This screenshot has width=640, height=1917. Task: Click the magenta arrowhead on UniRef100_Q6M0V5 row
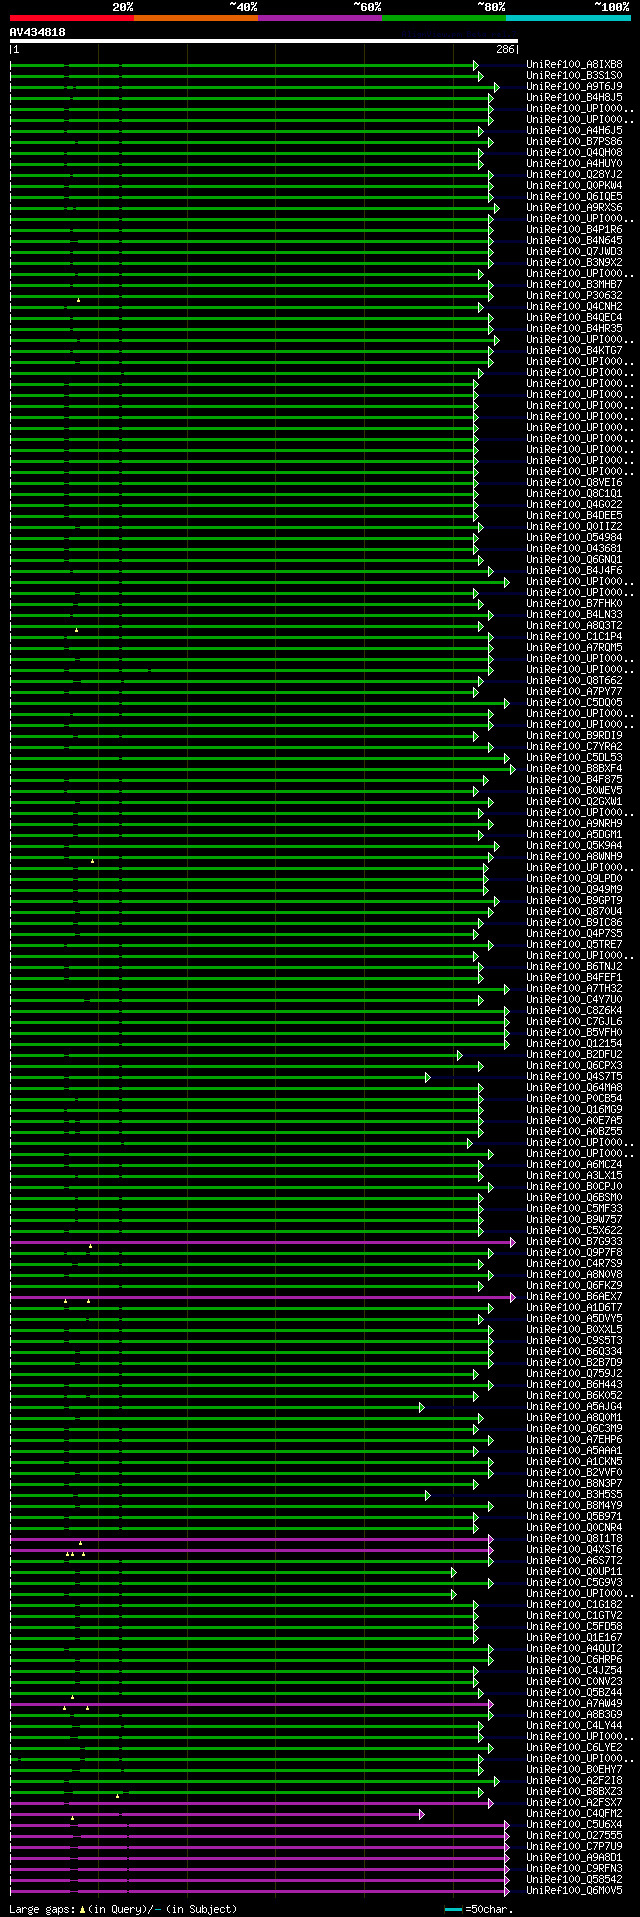tap(507, 1891)
